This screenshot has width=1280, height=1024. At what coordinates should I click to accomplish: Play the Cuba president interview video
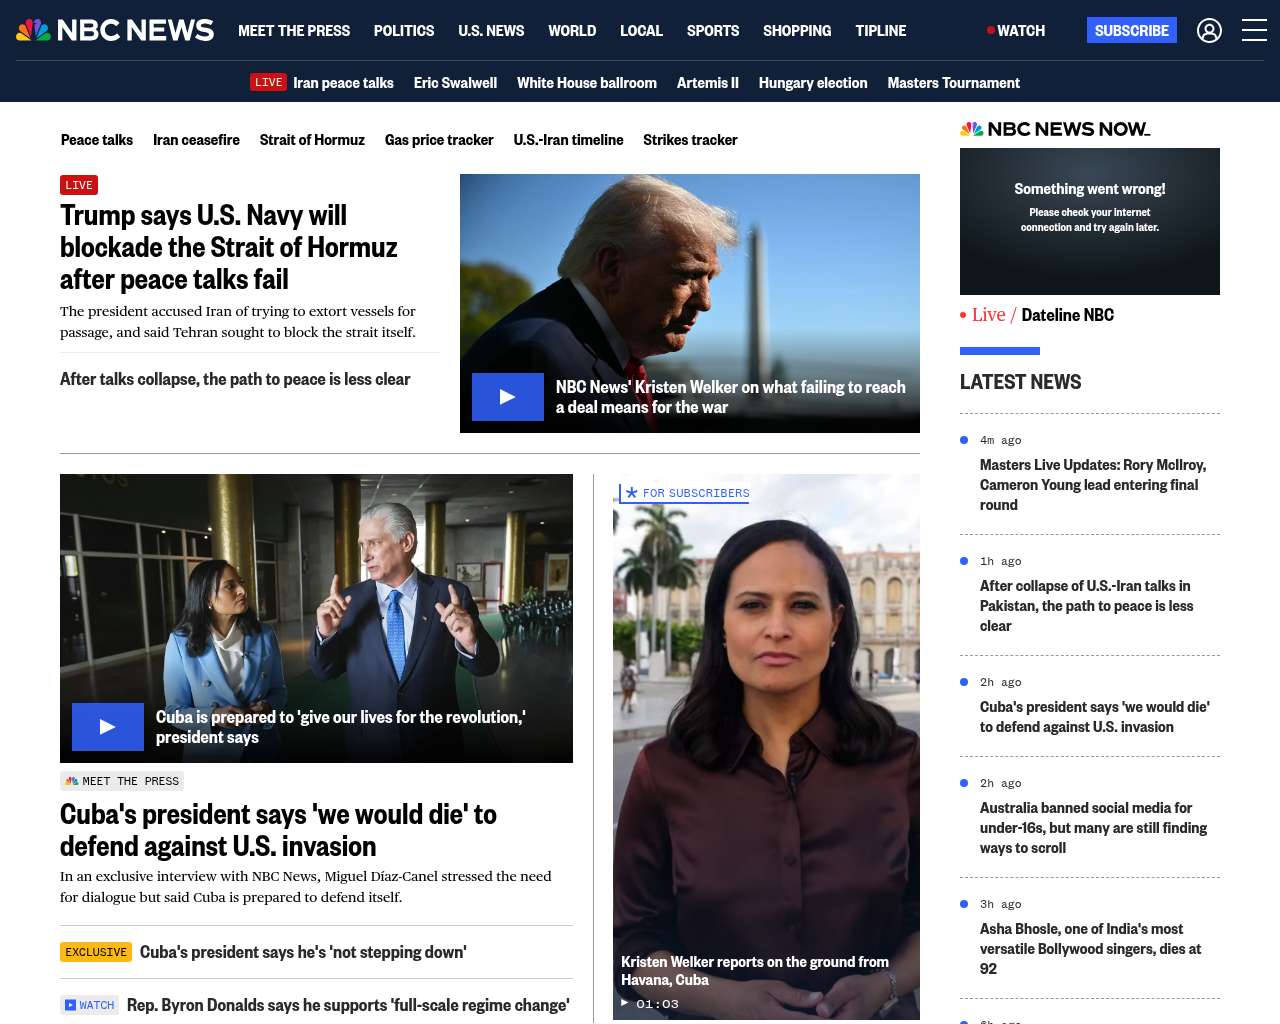[x=108, y=727]
